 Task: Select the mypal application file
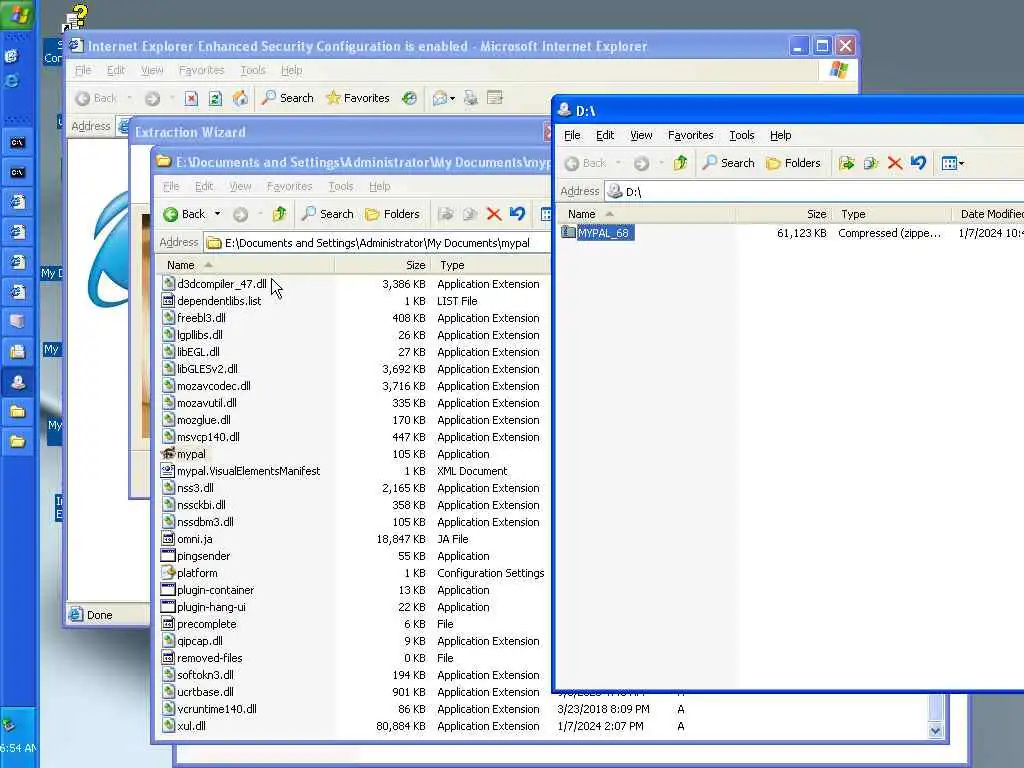click(184, 454)
